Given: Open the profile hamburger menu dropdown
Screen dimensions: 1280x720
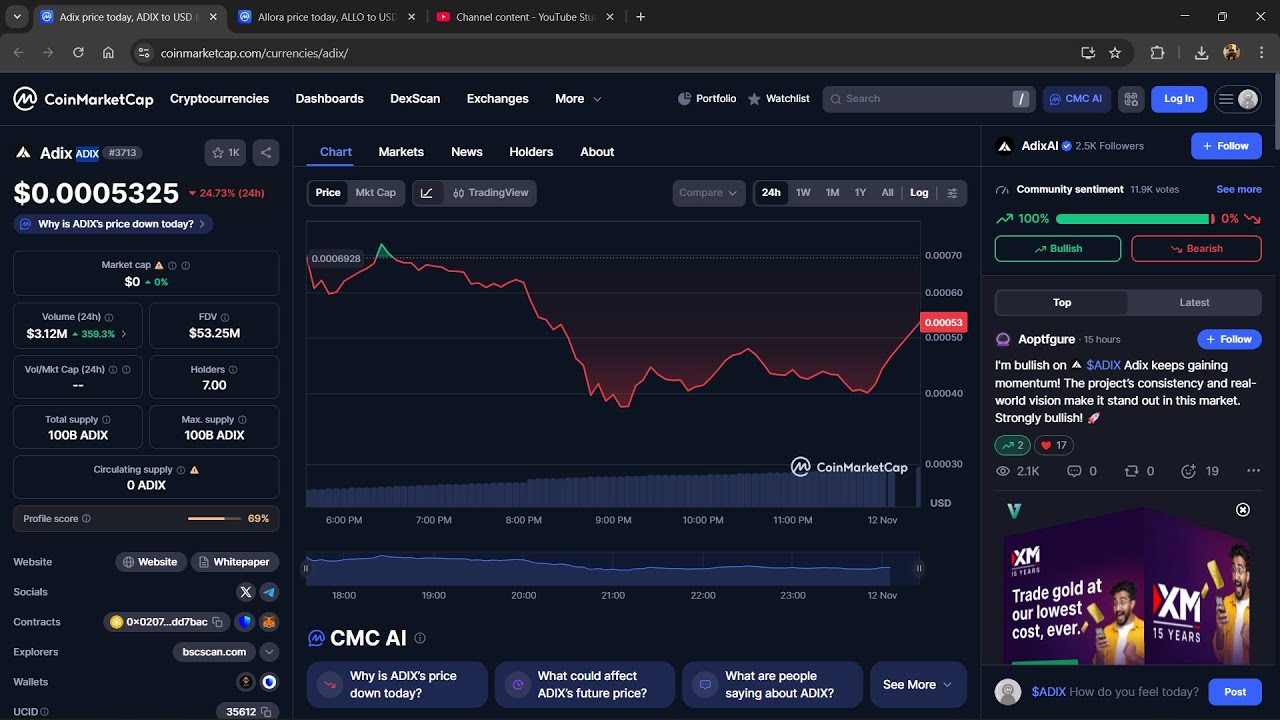Looking at the screenshot, I should click(x=1238, y=99).
